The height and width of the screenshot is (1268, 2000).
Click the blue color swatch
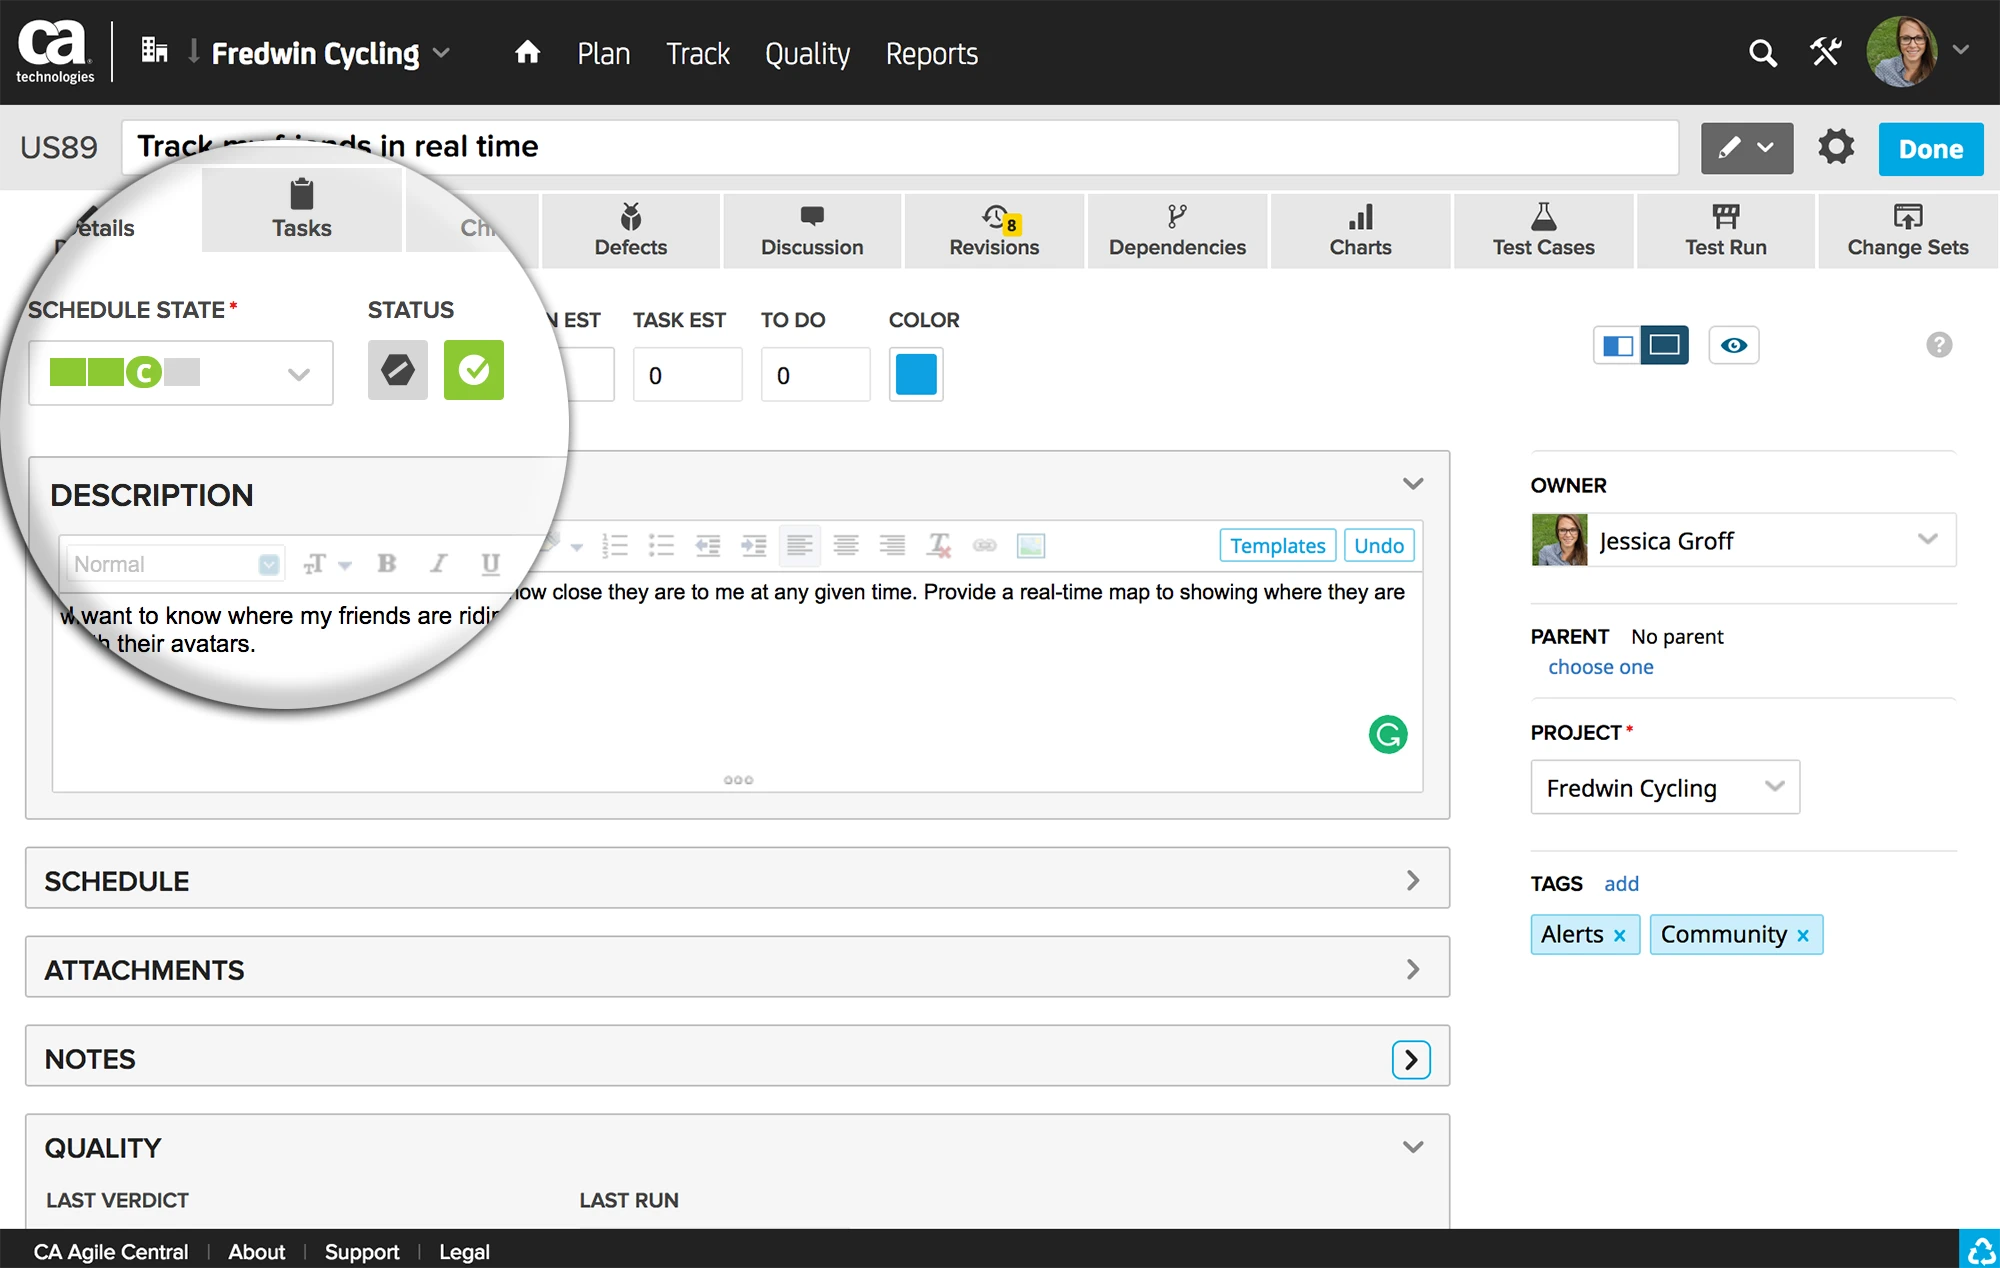pos(916,375)
